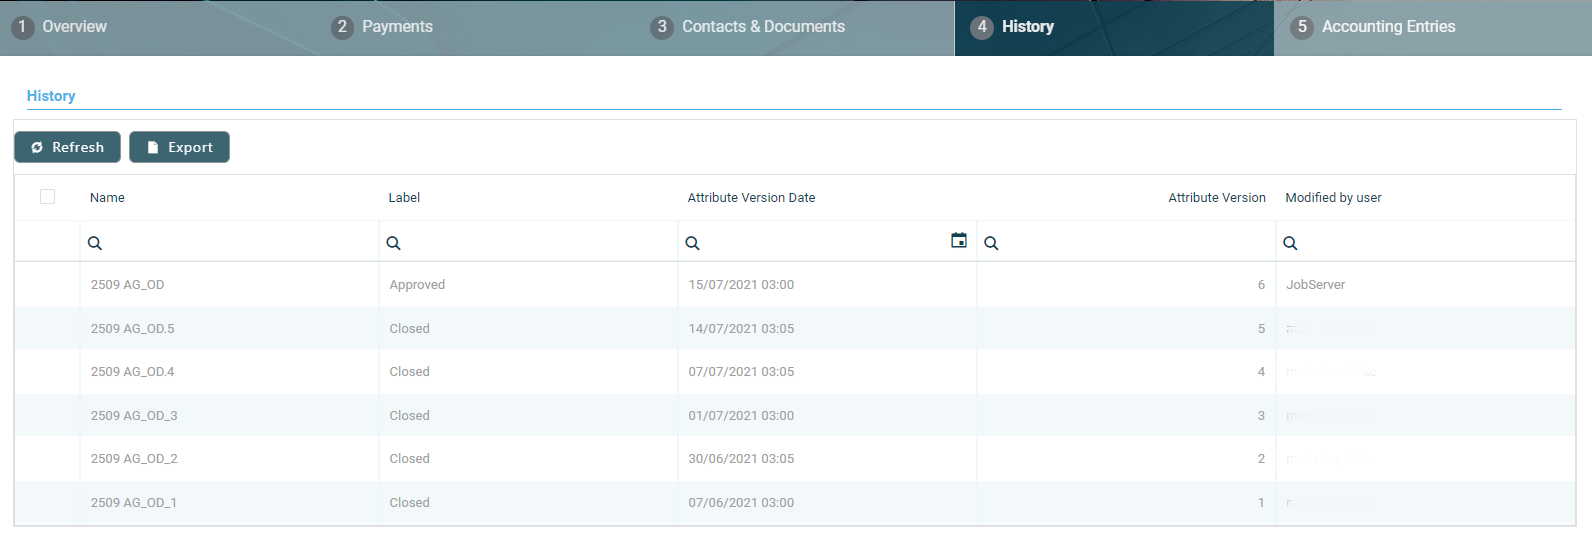
Task: Export the history table
Action: [180, 147]
